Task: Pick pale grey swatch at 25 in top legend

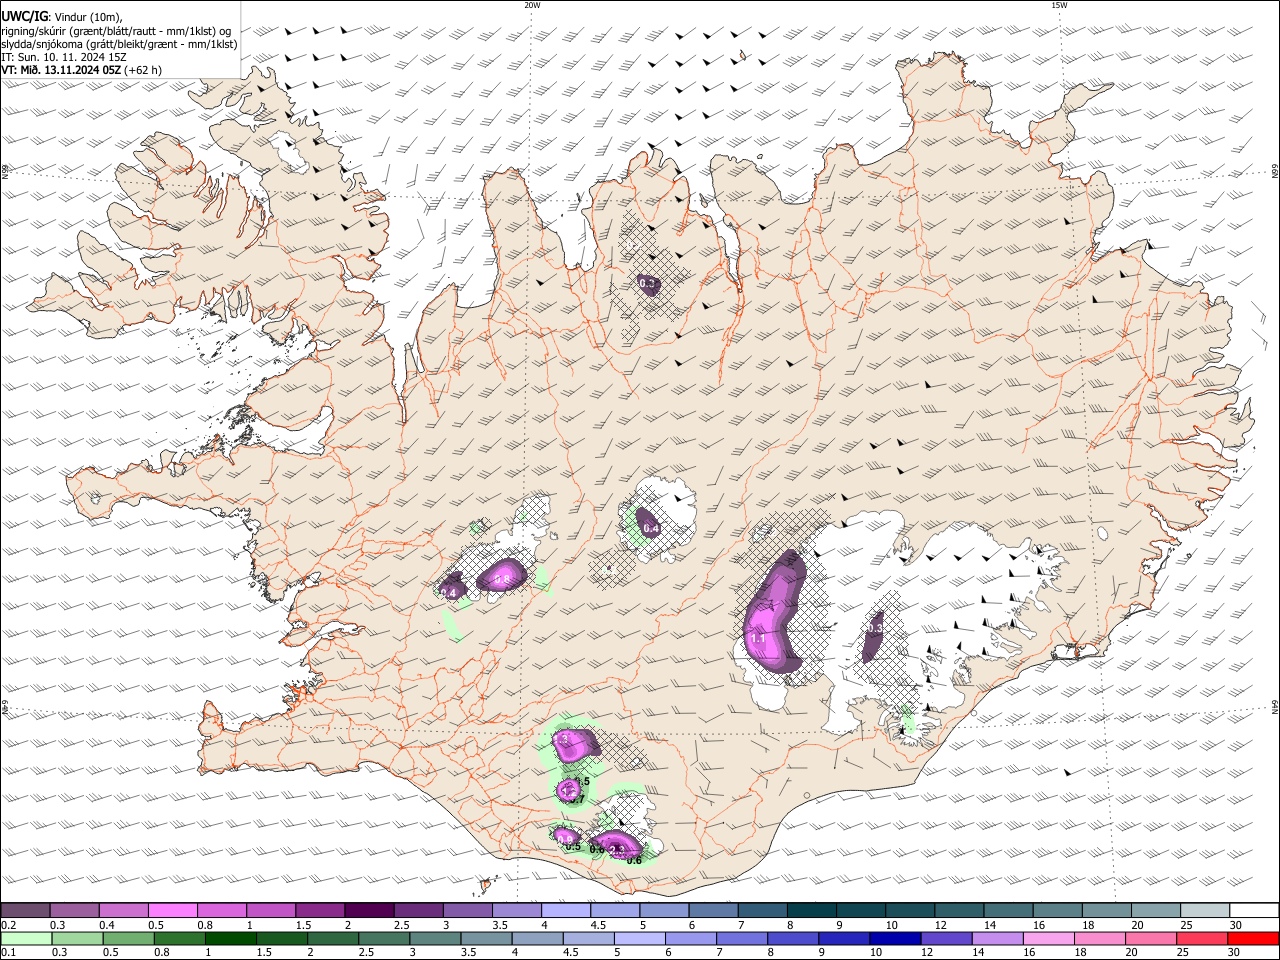Action: click(x=1204, y=911)
